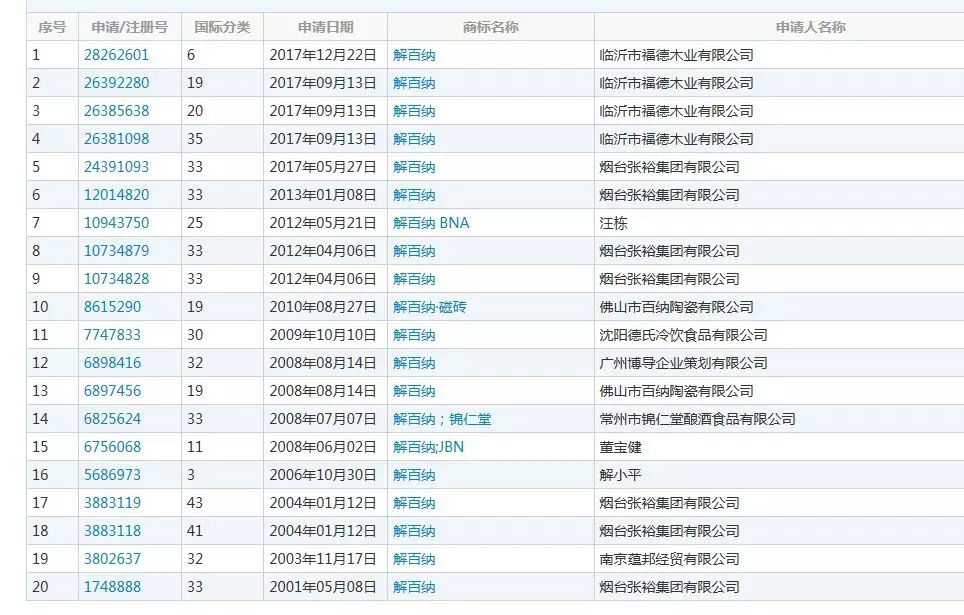The image size is (964, 615).
Task: Click the 申请/注册号 column header
Action: (130, 27)
